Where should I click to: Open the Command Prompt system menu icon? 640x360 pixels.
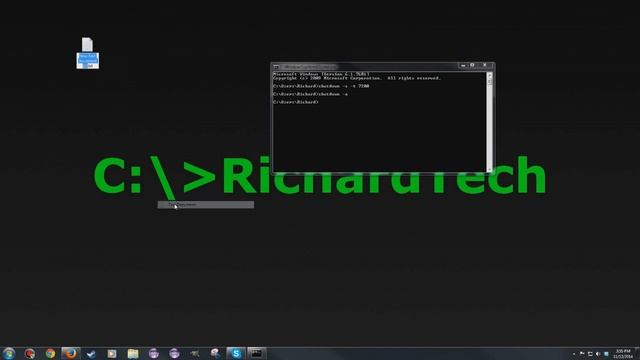(x=276, y=67)
